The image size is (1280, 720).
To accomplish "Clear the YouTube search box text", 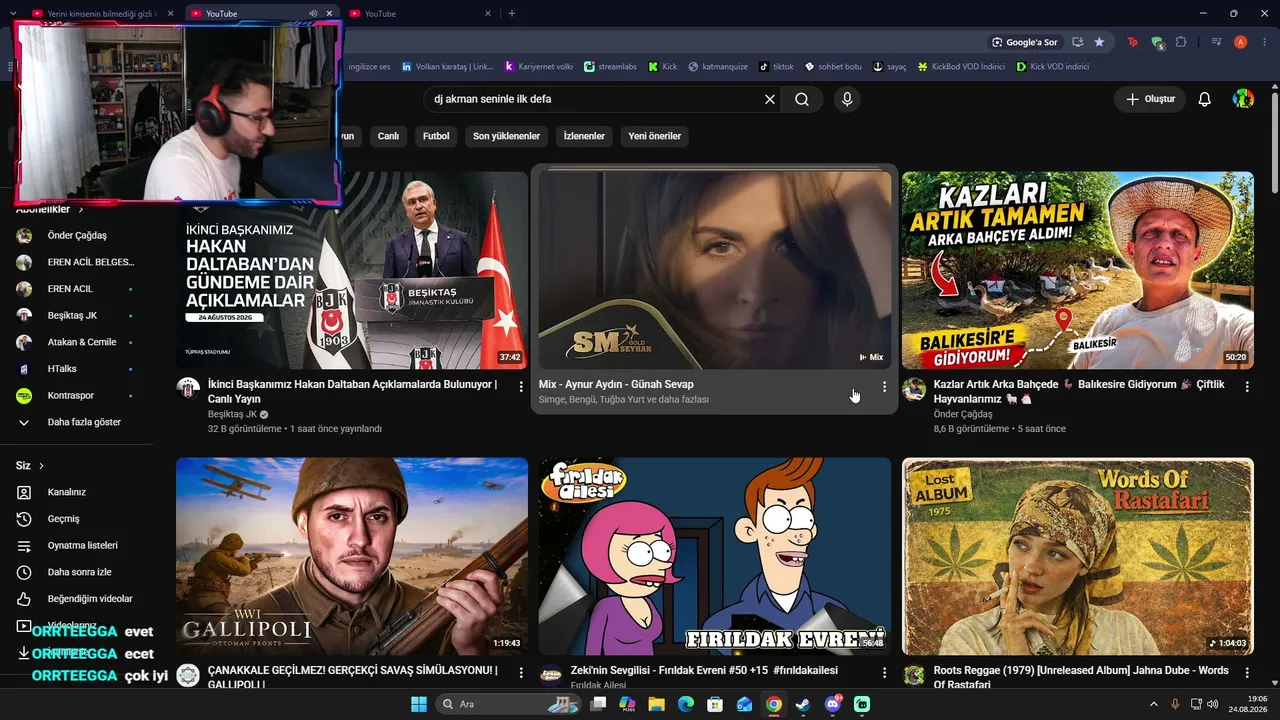I will 770,99.
